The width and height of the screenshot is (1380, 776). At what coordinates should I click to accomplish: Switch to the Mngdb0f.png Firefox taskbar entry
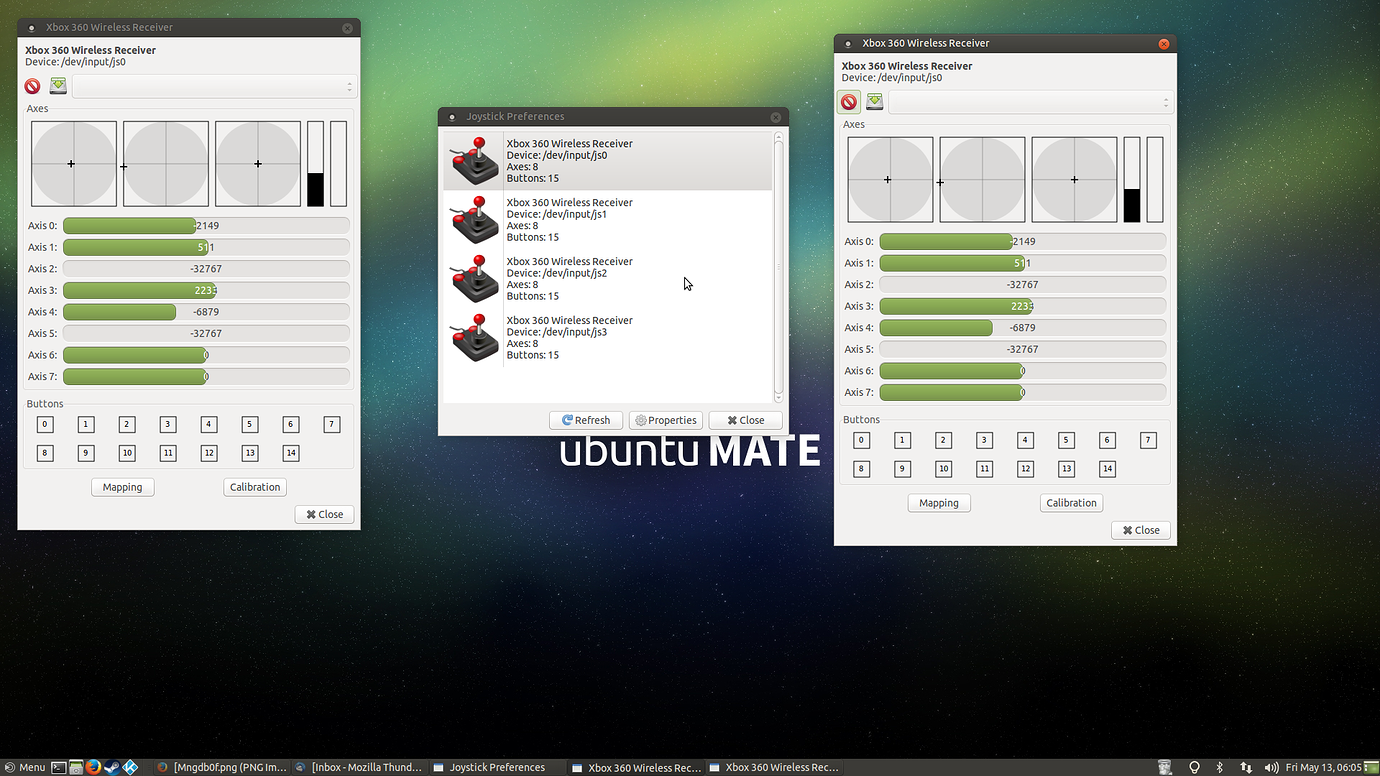pos(221,768)
